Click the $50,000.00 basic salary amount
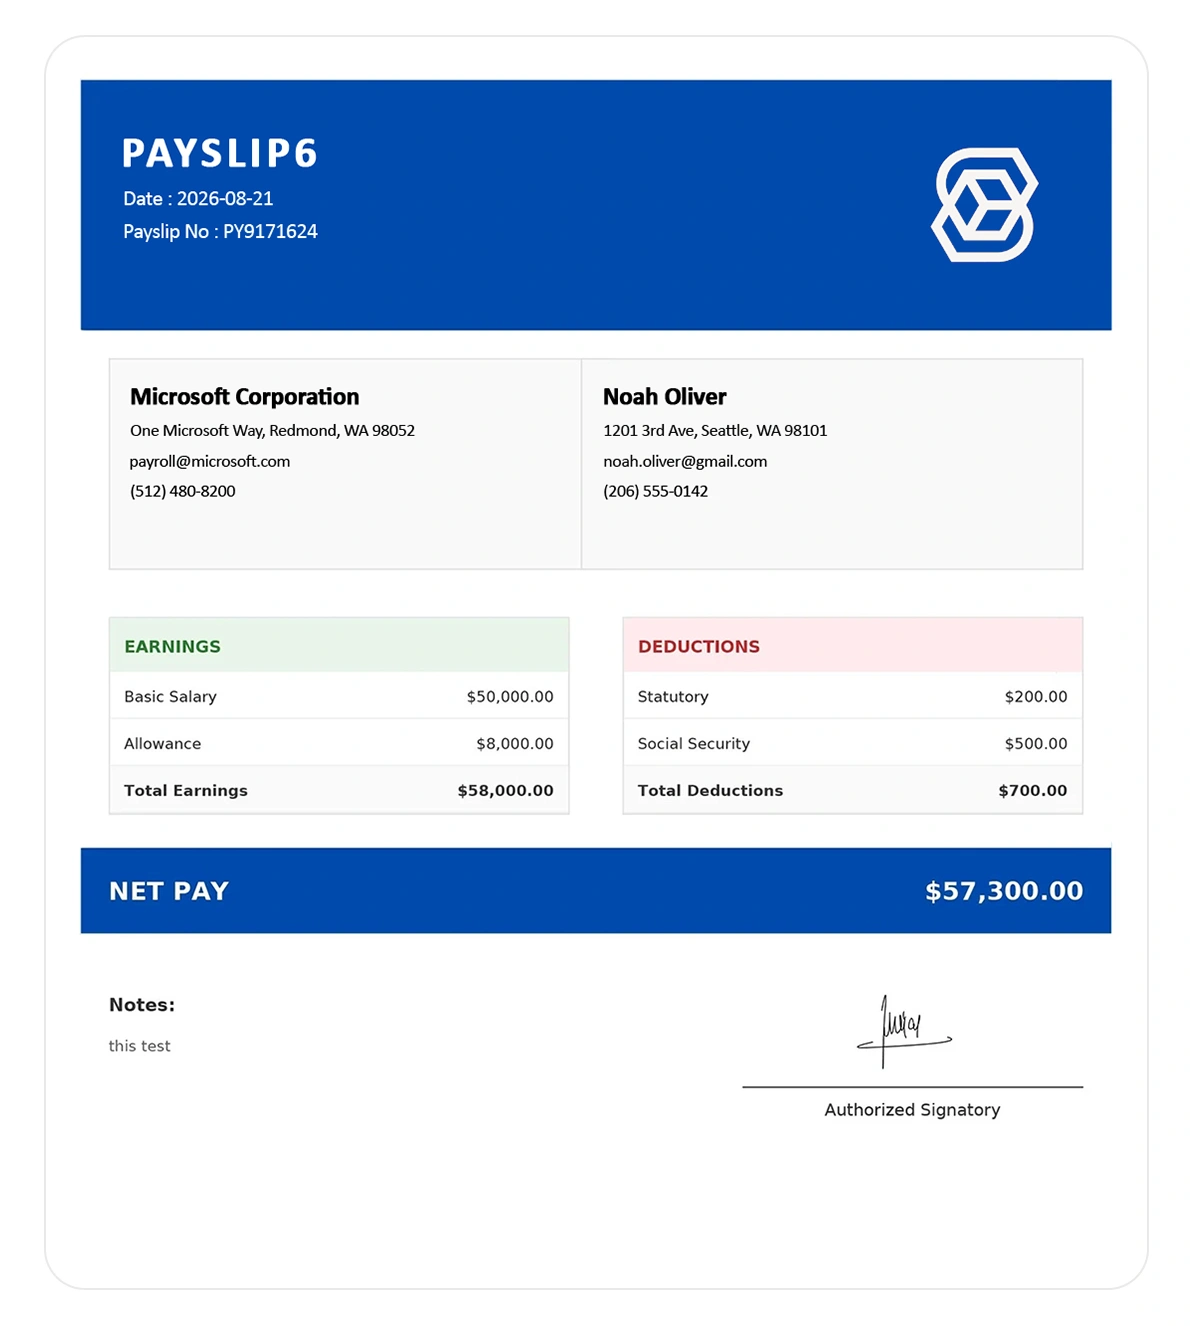 point(510,697)
